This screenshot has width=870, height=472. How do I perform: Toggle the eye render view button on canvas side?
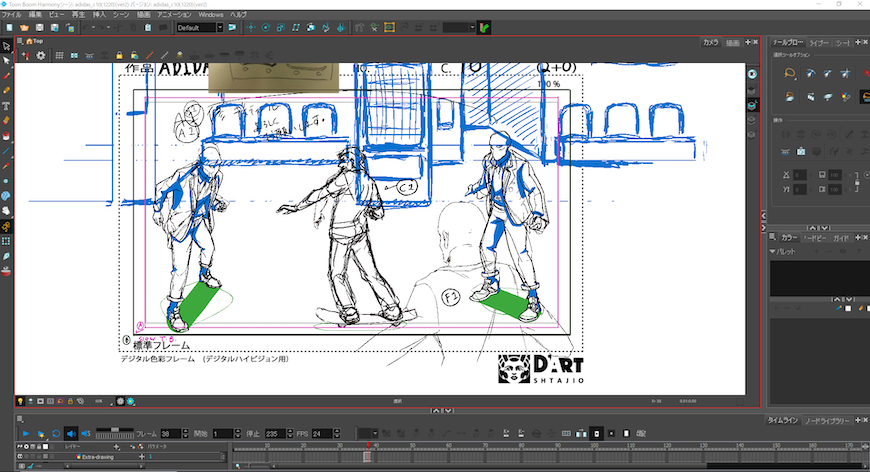pos(752,74)
